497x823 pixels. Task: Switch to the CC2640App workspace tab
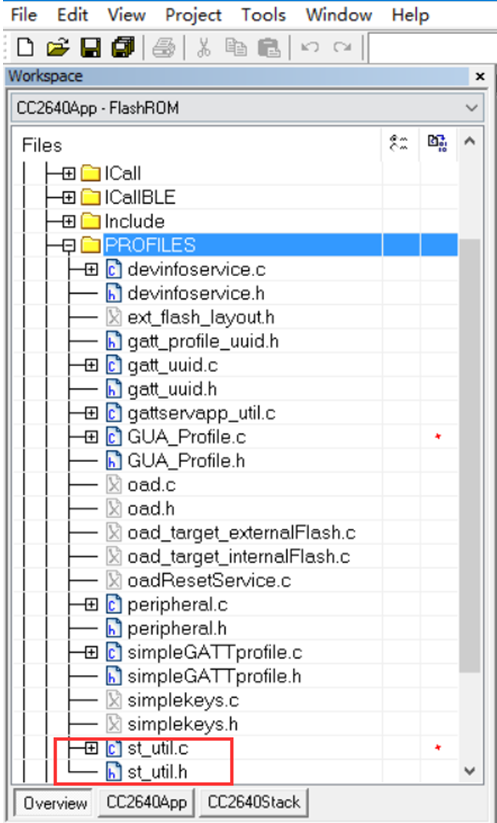pyautogui.click(x=146, y=802)
